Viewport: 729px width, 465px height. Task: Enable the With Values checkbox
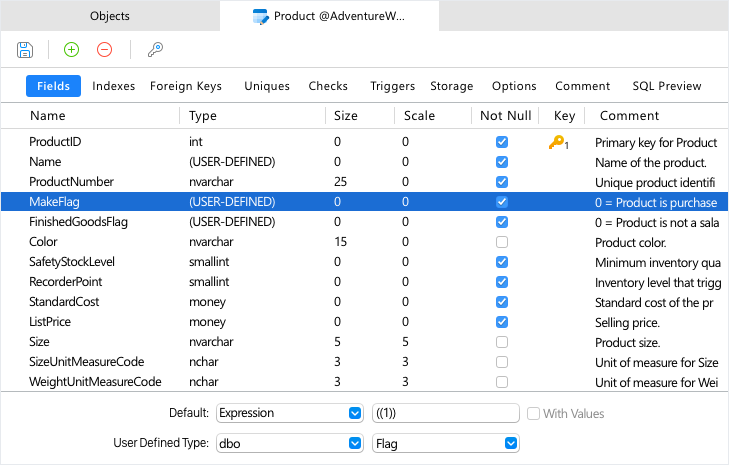[534, 413]
